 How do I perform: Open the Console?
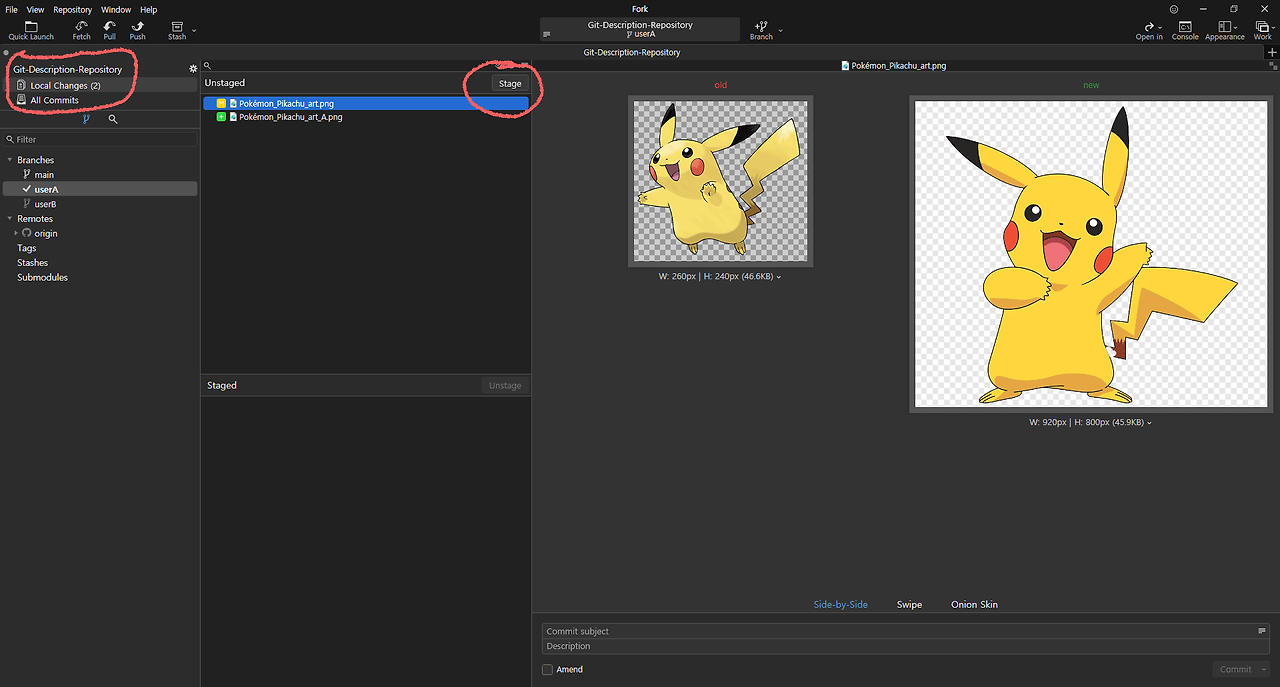tap(1185, 30)
